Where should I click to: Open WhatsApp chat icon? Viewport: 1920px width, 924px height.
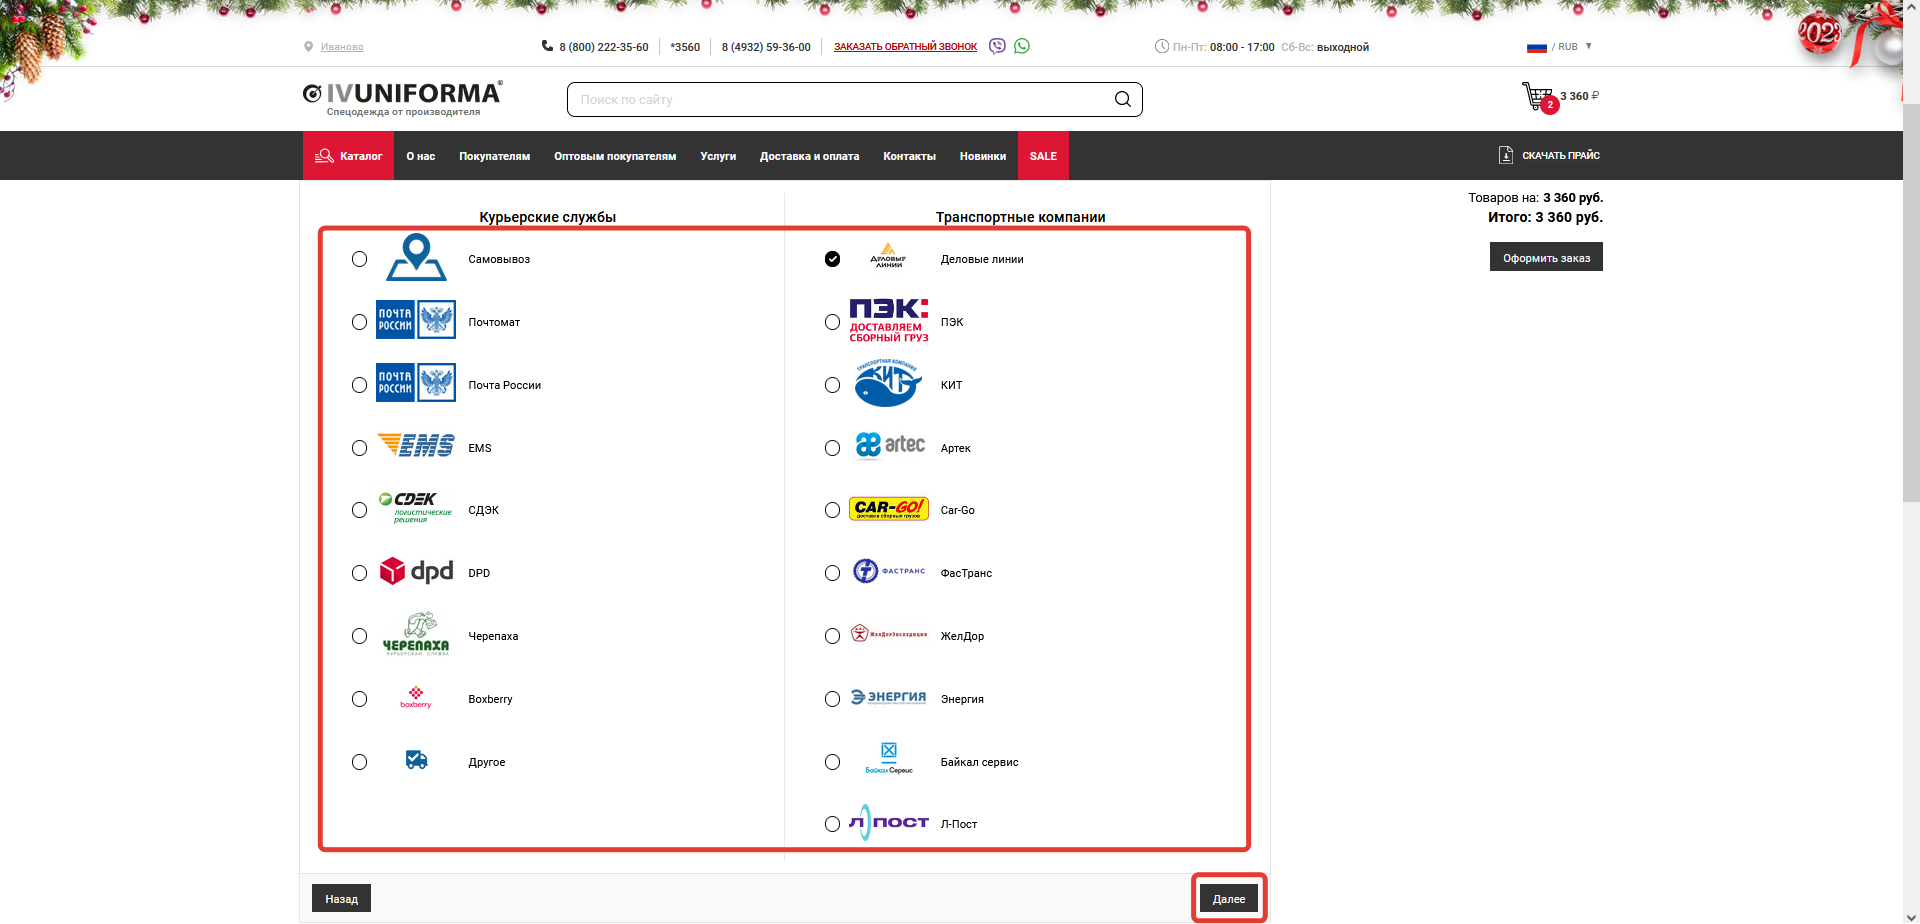click(x=1022, y=46)
